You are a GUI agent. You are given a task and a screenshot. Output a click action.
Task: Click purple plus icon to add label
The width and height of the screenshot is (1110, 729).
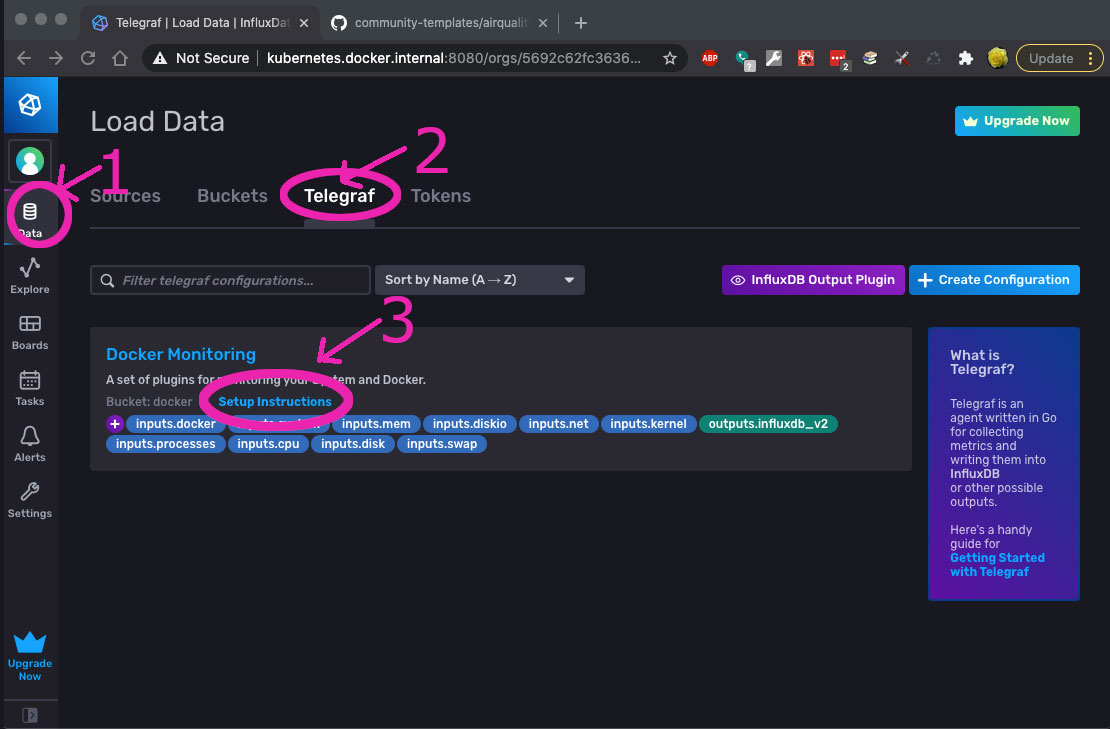[x=115, y=424]
